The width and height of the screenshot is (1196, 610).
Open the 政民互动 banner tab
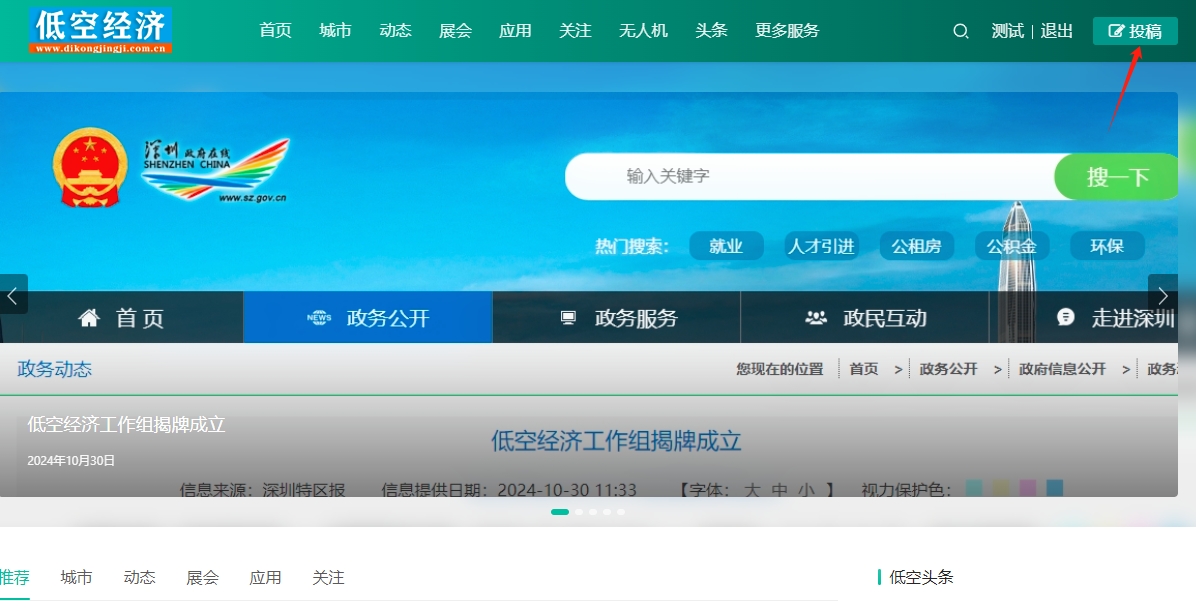coord(865,317)
